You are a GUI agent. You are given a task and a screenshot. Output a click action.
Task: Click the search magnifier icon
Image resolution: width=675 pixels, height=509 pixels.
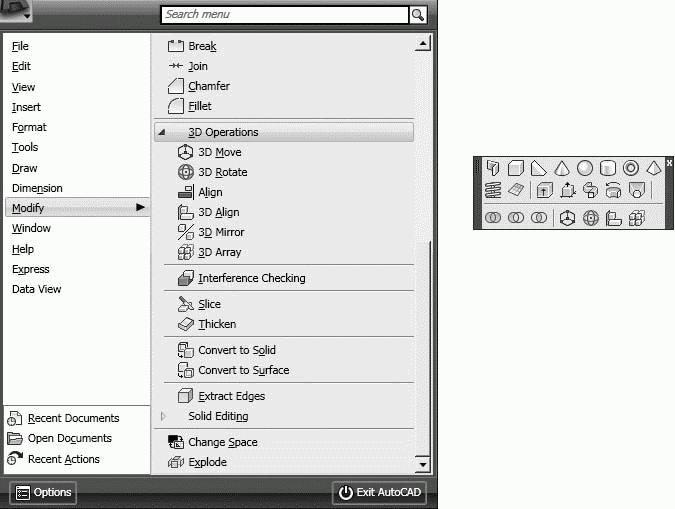pos(418,15)
